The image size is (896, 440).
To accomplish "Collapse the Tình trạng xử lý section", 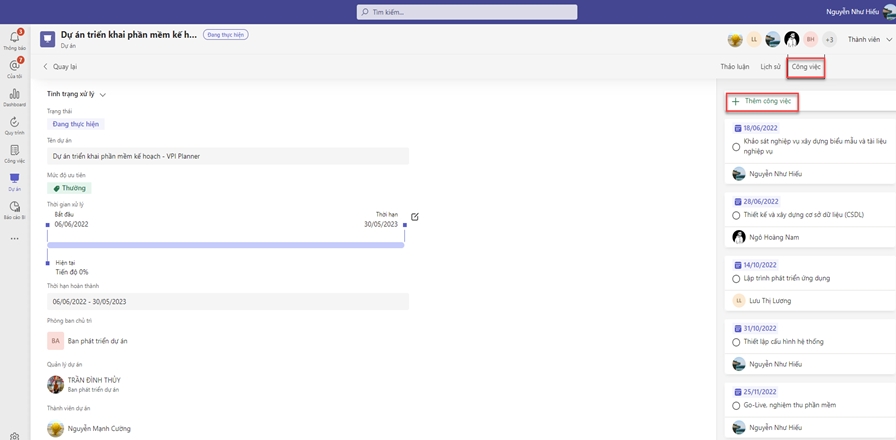I will [102, 95].
